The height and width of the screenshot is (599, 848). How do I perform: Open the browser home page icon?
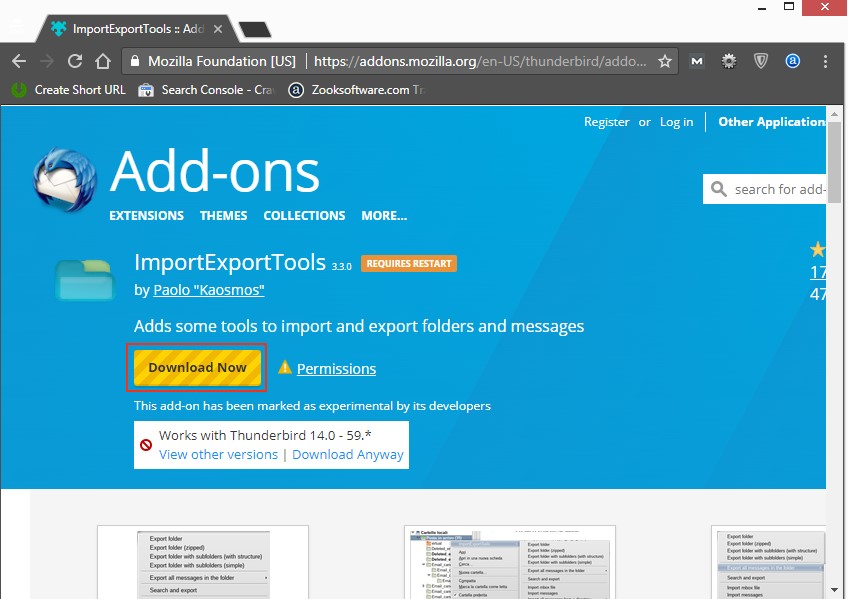click(x=103, y=61)
